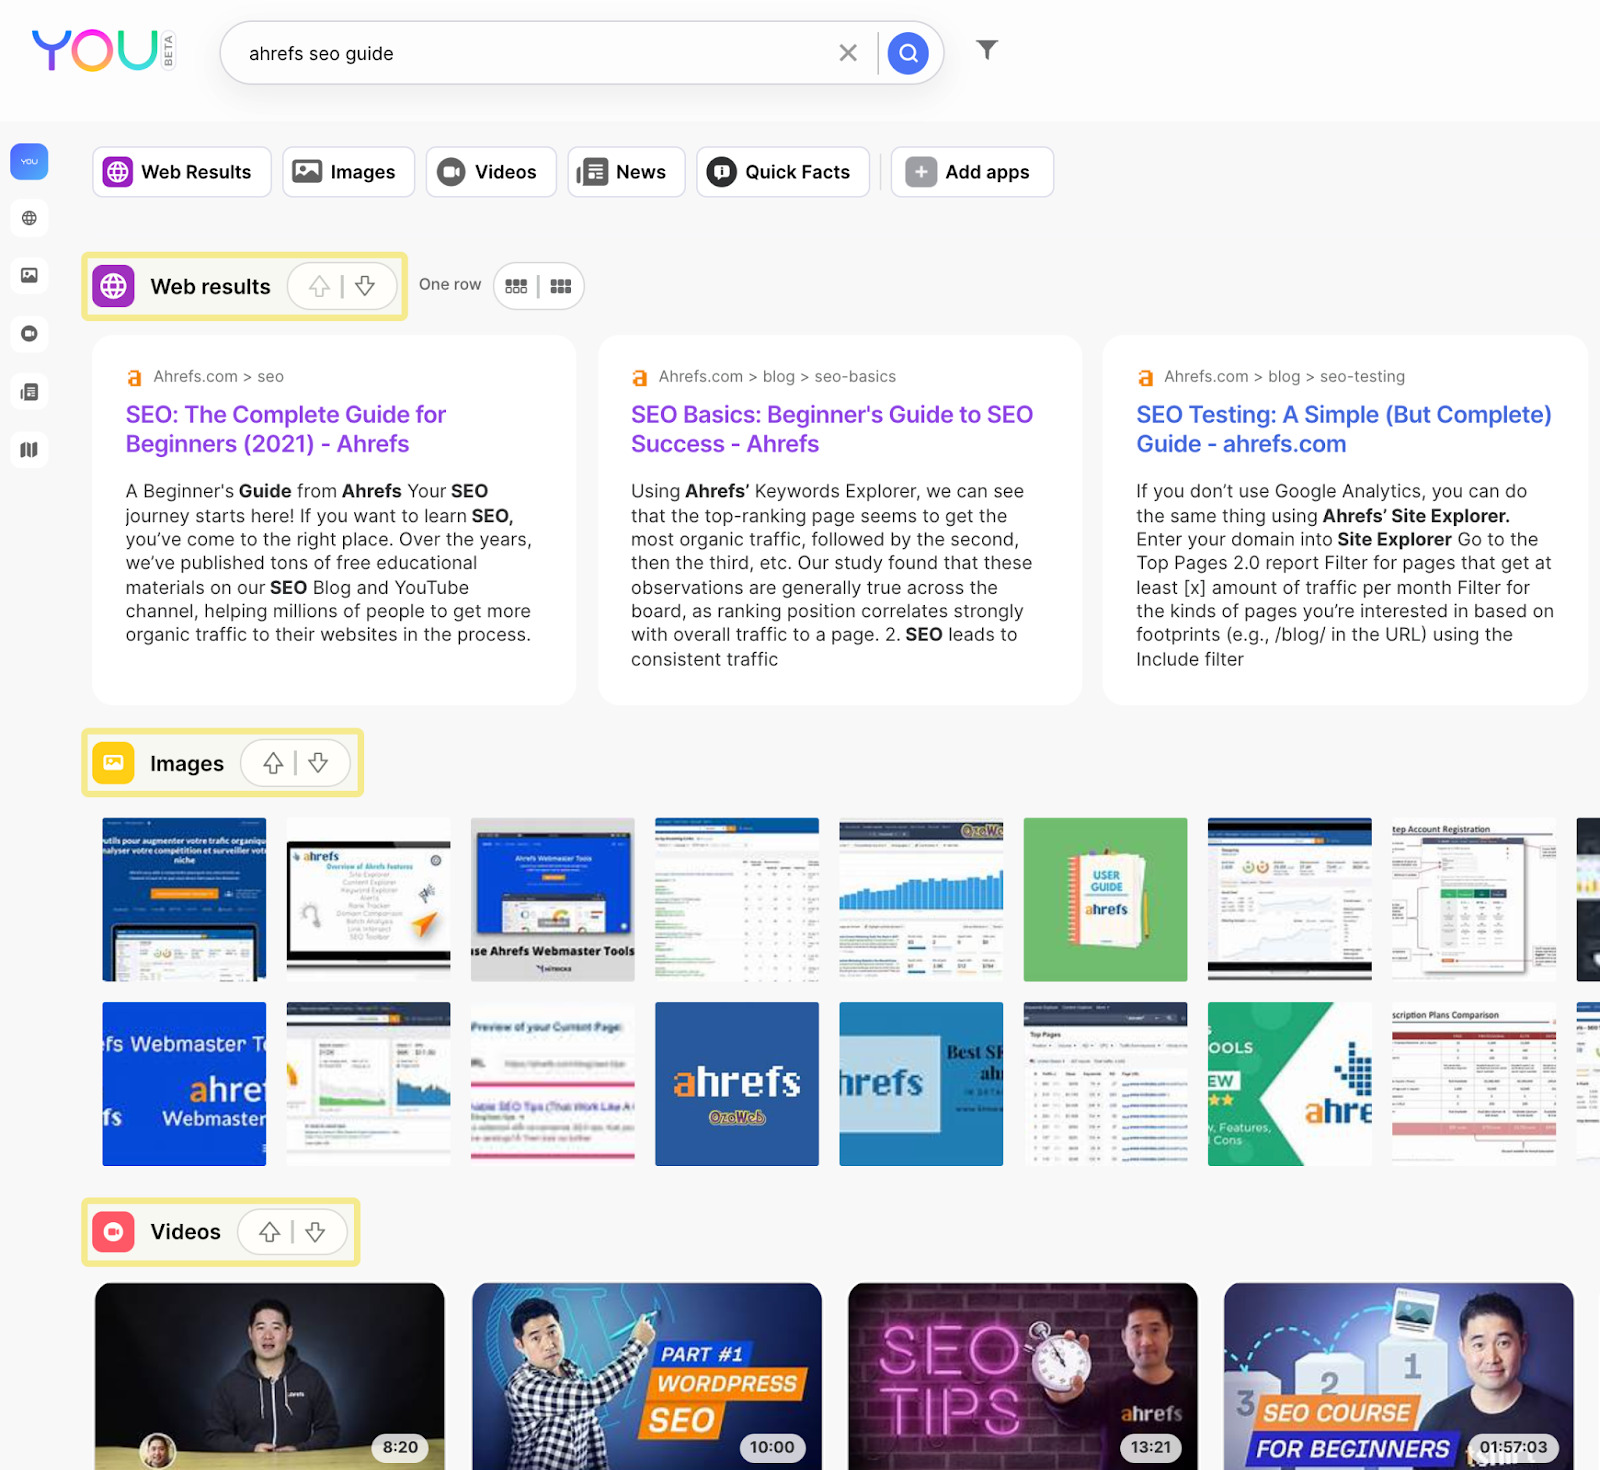Viewport: 1600px width, 1470px height.
Task: Click the Add apps button
Action: [x=972, y=172]
